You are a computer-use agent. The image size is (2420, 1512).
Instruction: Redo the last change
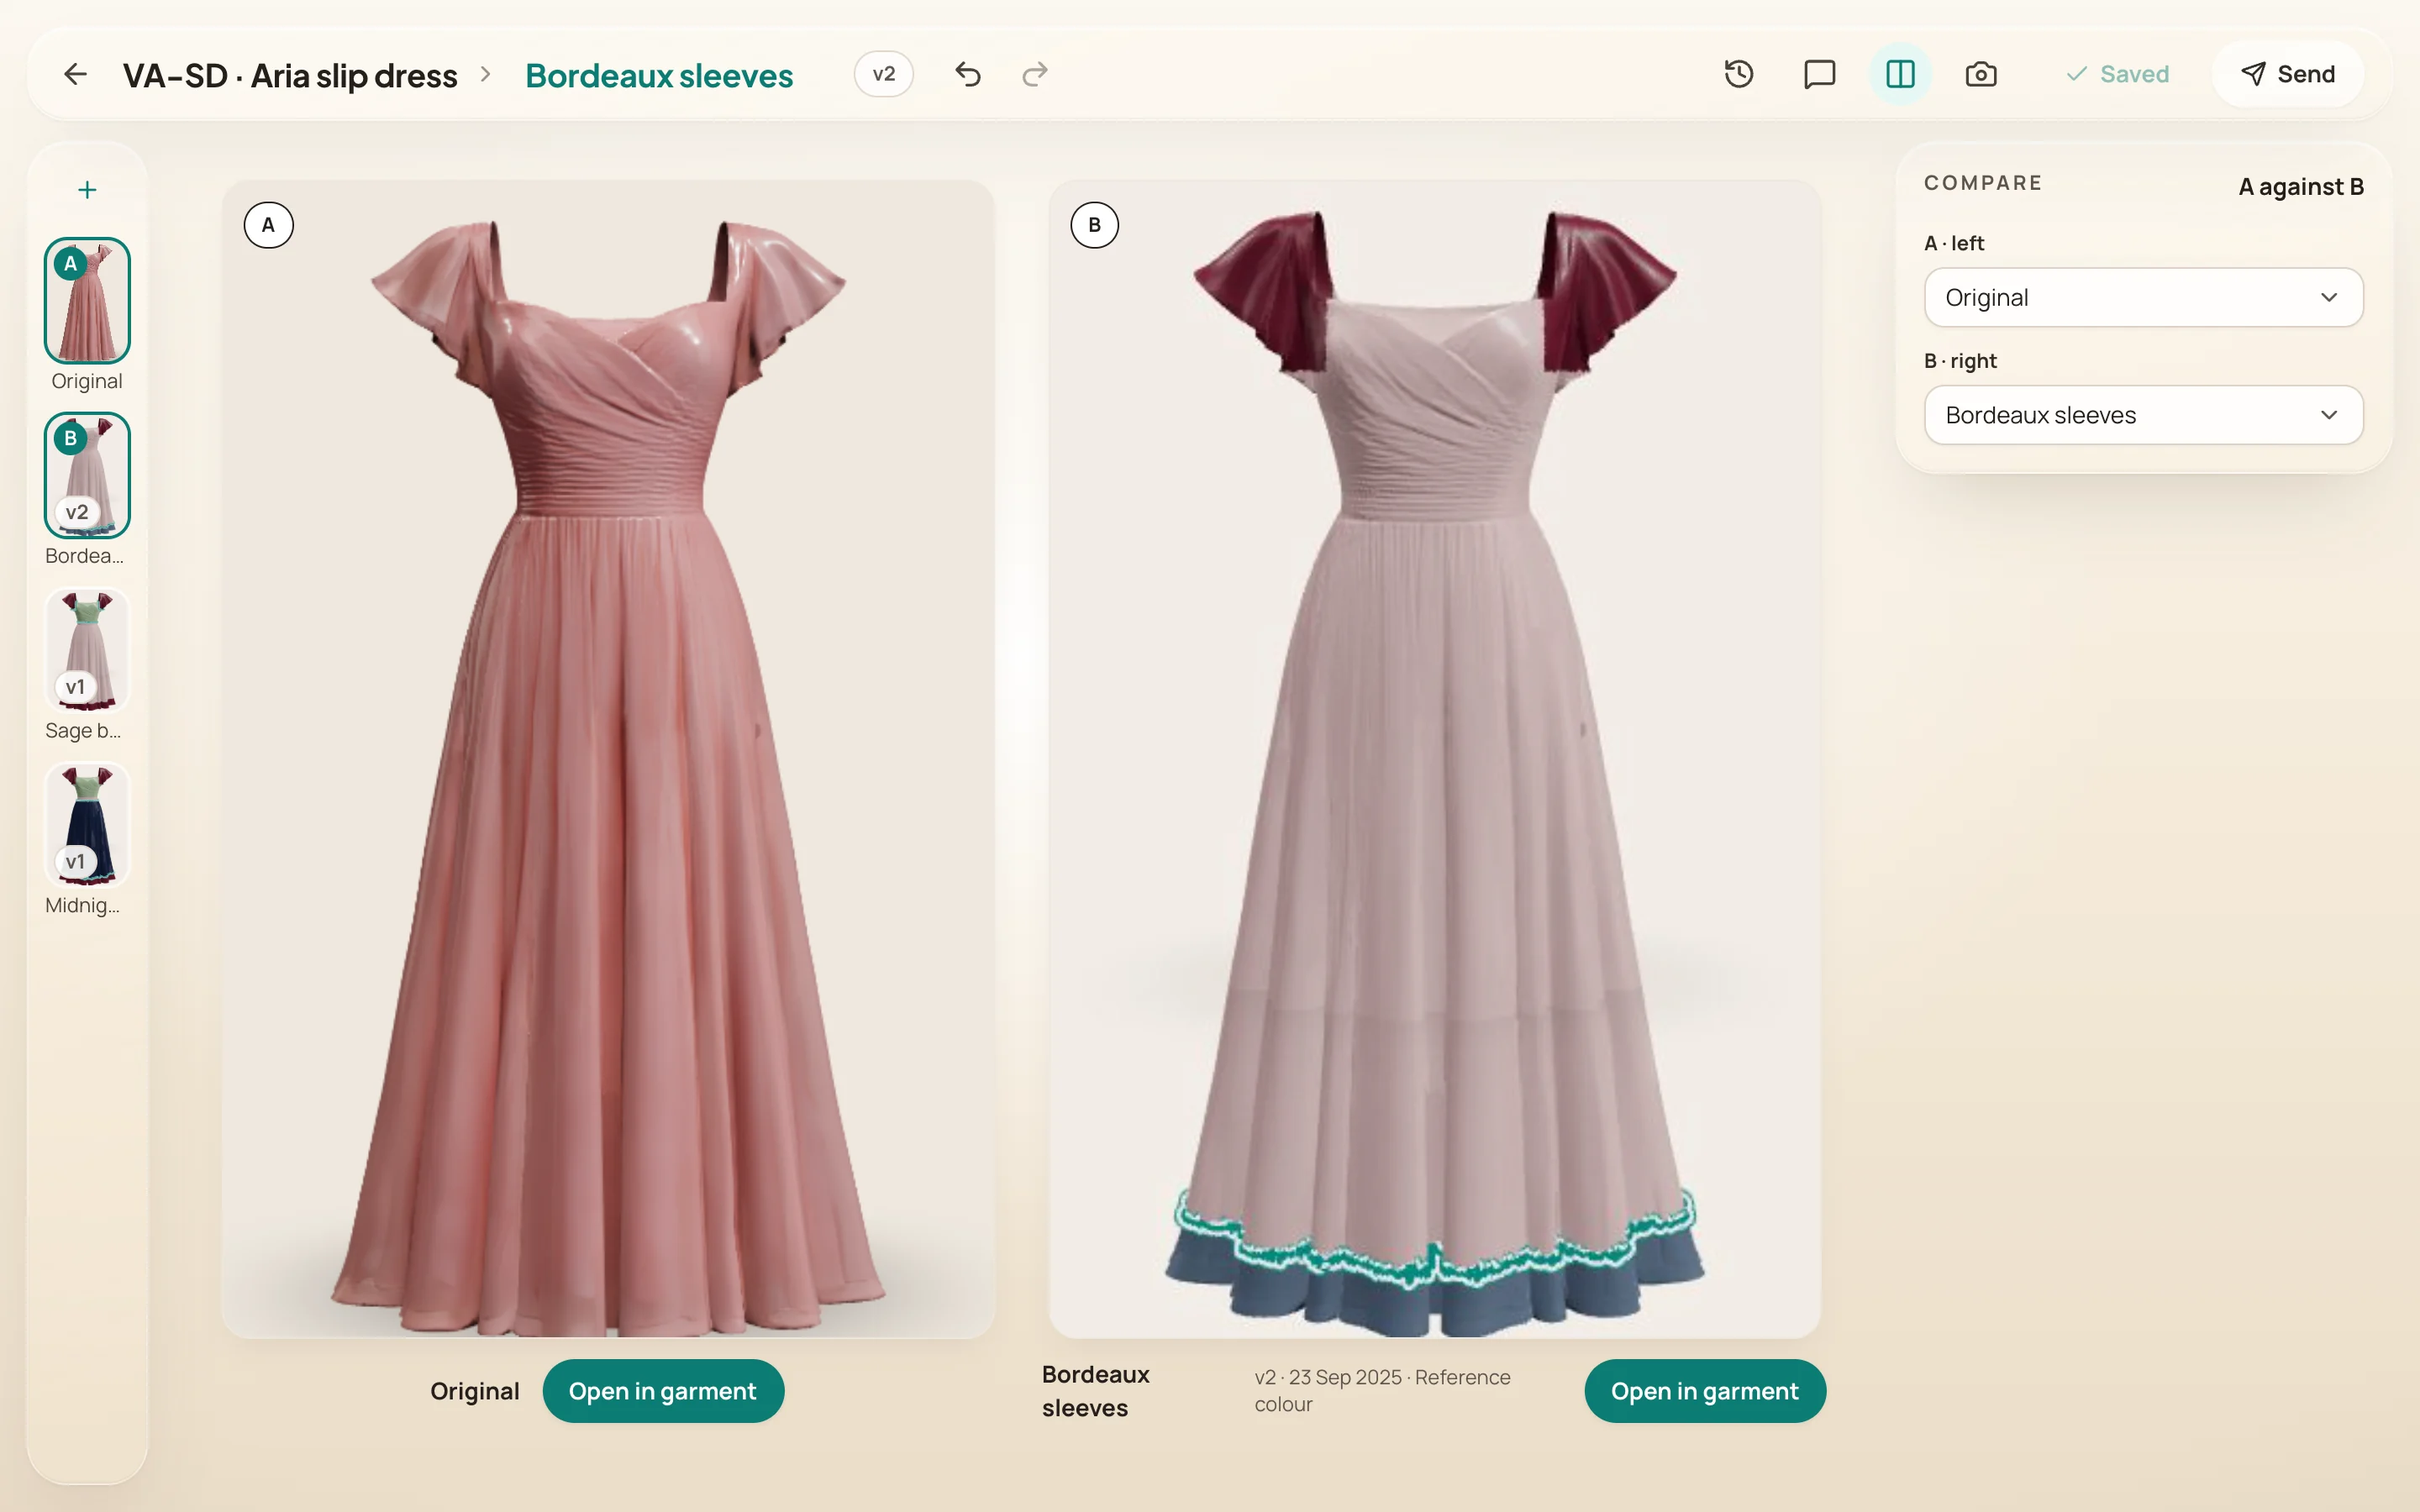click(1035, 74)
